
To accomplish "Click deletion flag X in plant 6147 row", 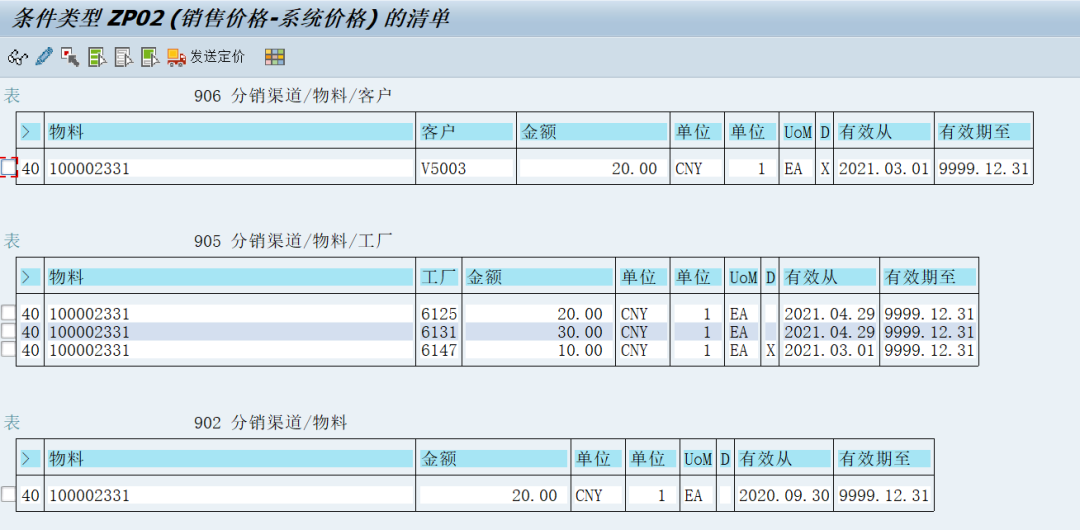I will 771,350.
